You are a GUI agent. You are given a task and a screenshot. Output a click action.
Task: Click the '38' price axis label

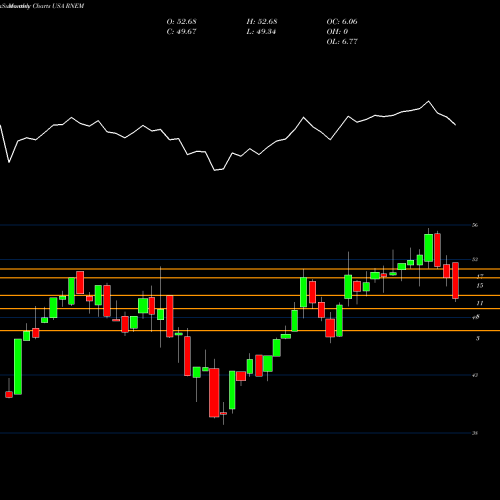(x=475, y=433)
